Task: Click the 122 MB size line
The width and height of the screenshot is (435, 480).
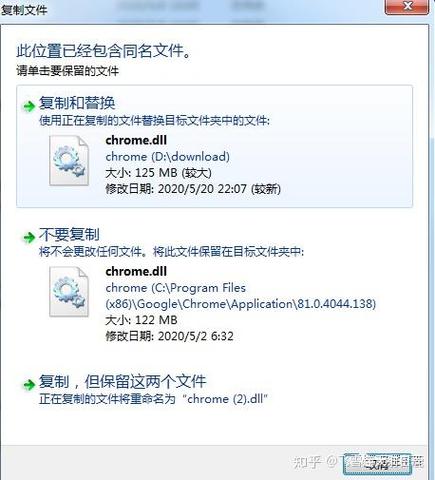Action: coord(141,320)
